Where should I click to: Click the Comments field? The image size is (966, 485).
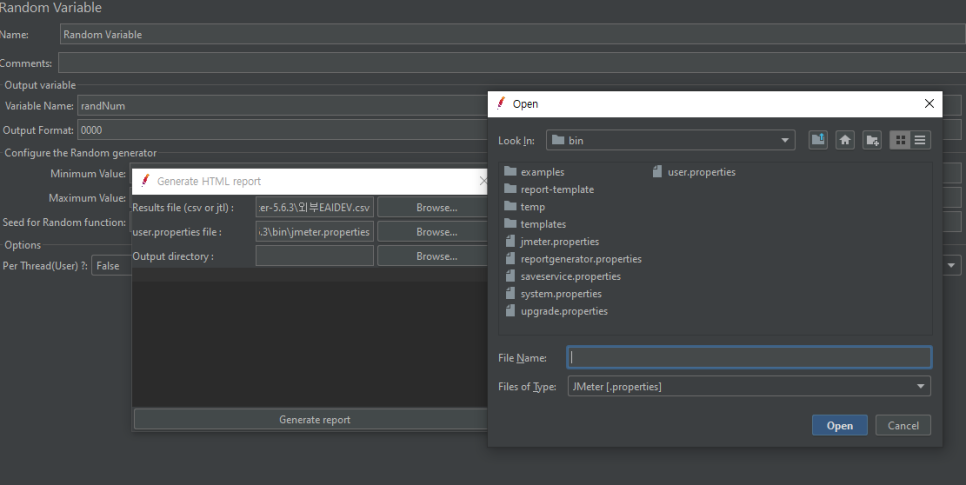[511, 63]
